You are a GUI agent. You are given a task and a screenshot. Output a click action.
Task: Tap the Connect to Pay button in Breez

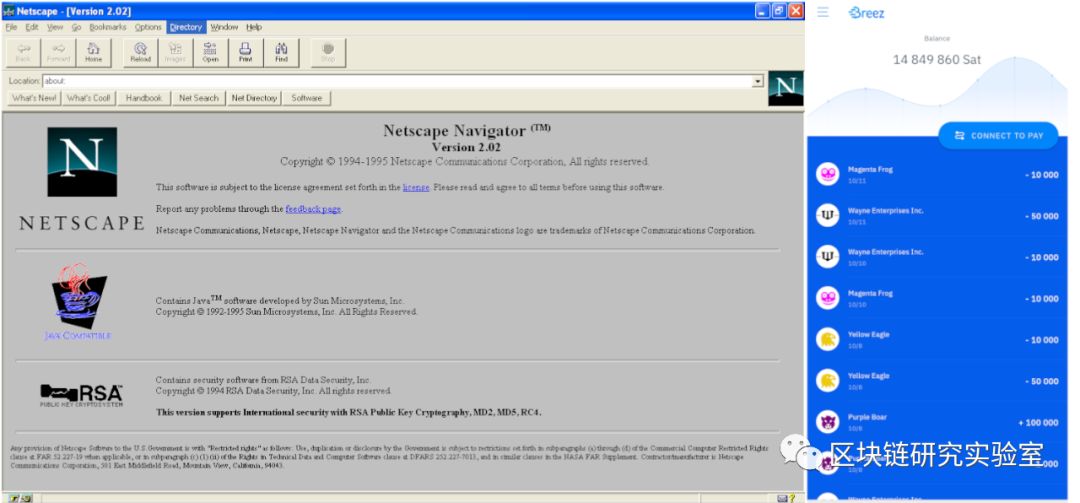click(x=998, y=136)
